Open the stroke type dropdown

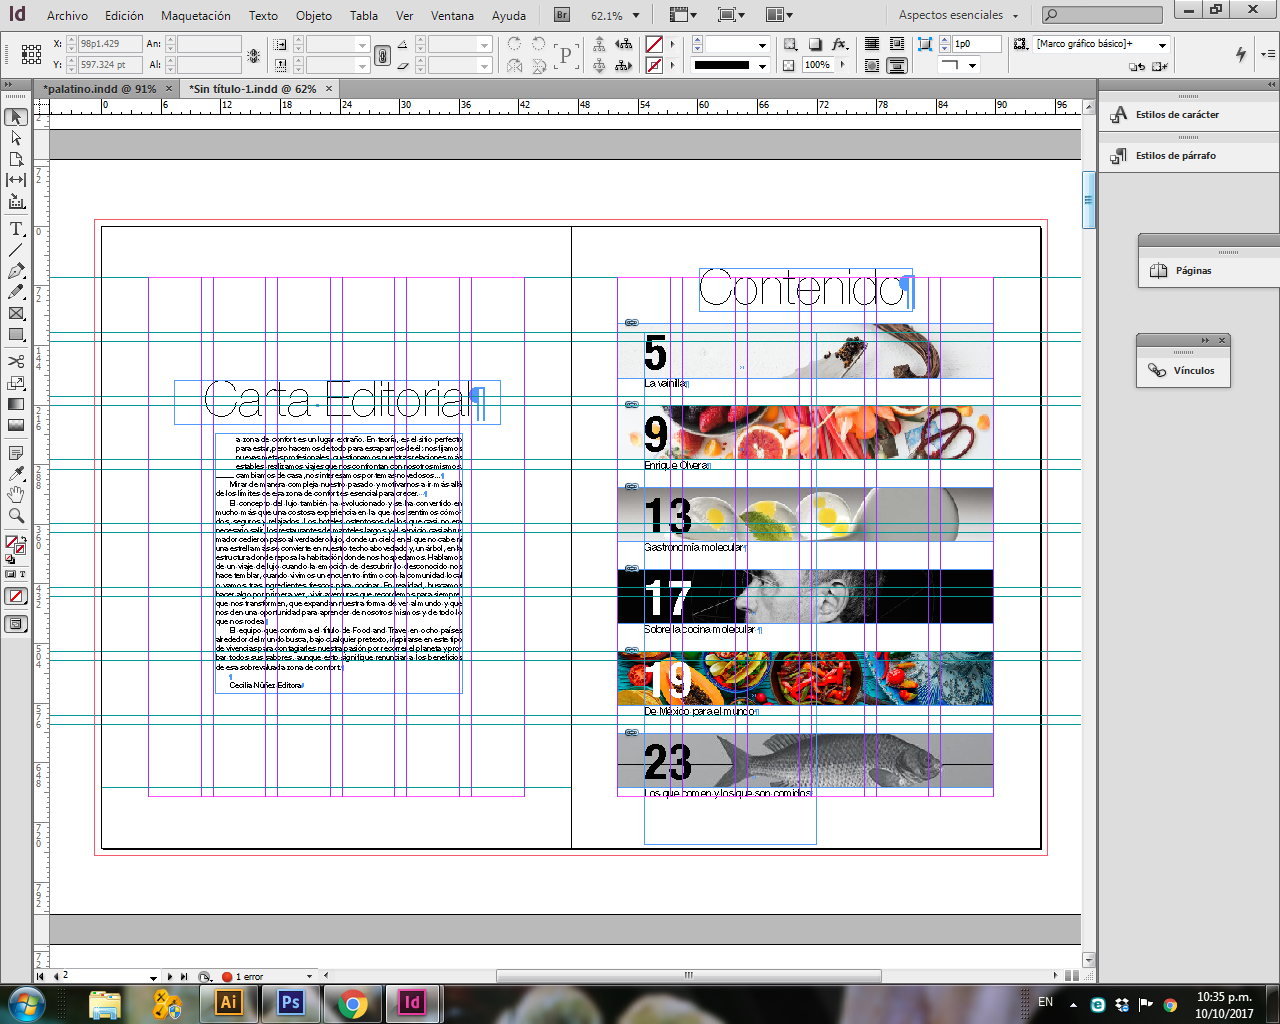click(x=762, y=66)
